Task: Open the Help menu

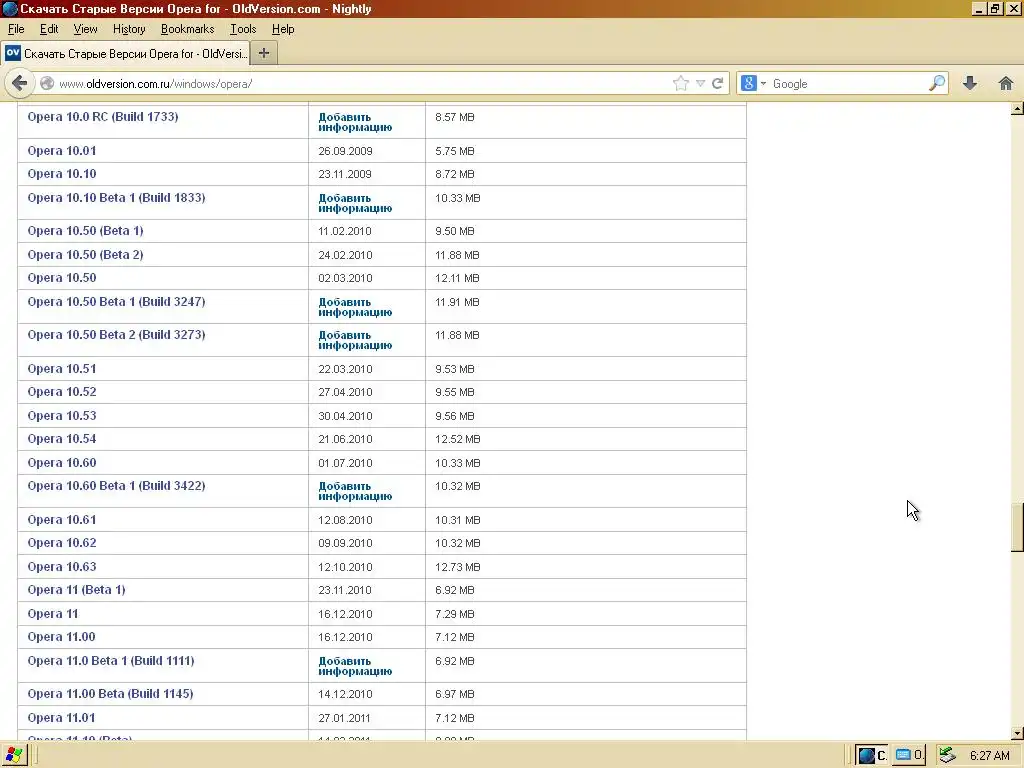Action: point(283,29)
